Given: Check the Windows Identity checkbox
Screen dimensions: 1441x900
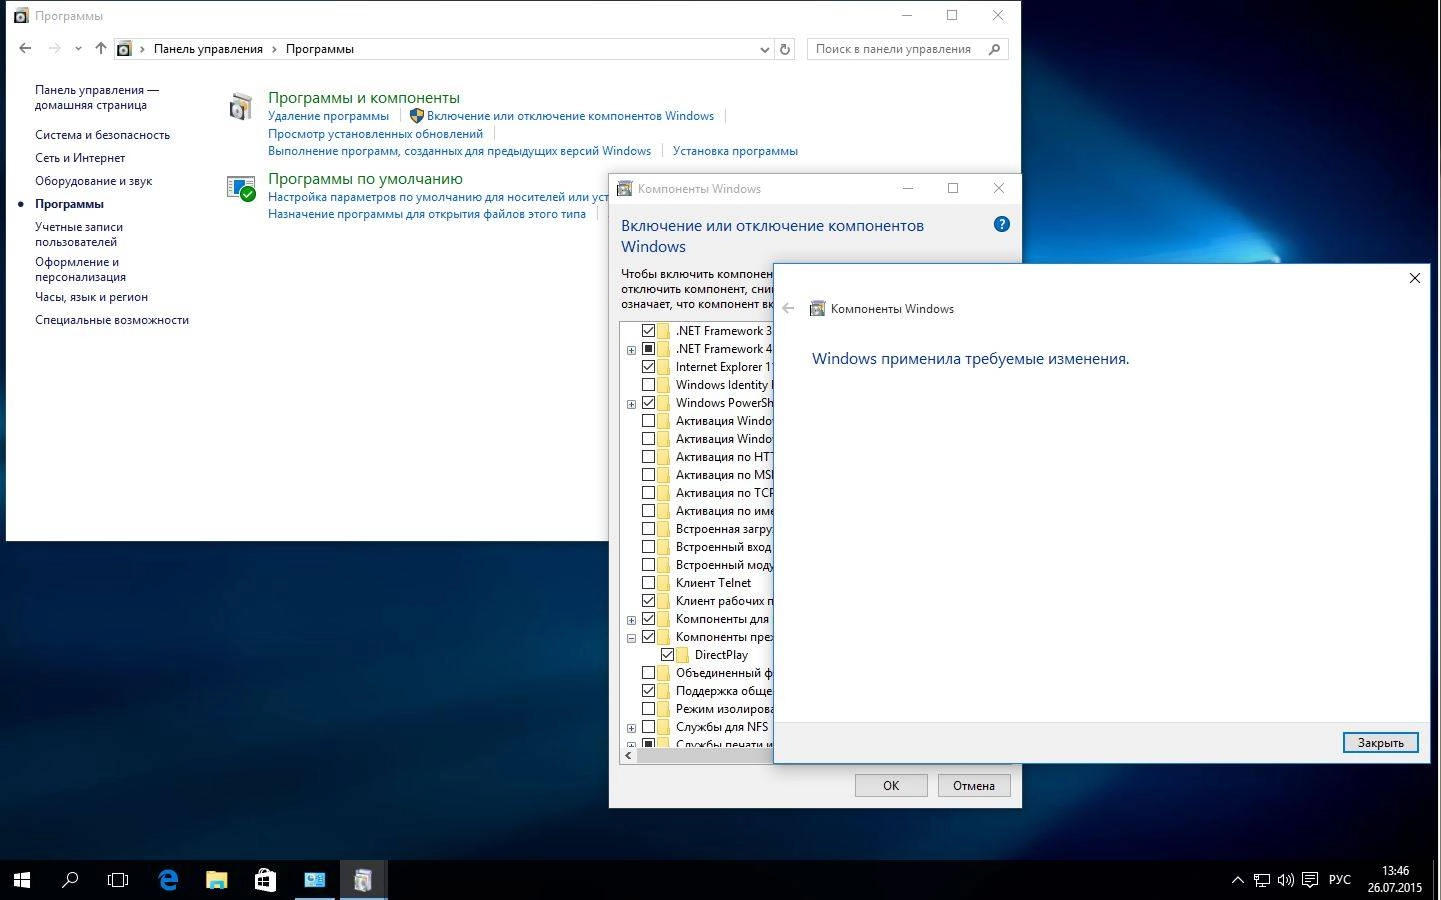Looking at the screenshot, I should (648, 385).
